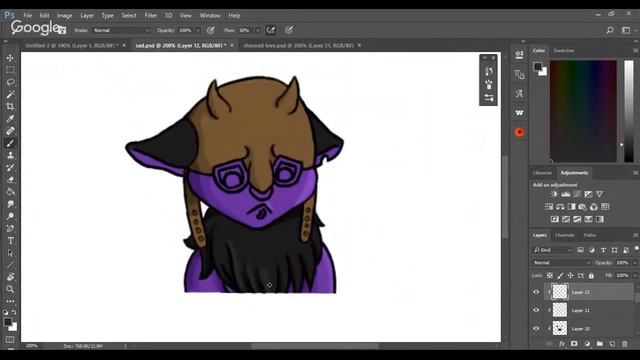Screen dimensions: 640x360
Task: Select the Dodge tool
Action: tap(10, 216)
